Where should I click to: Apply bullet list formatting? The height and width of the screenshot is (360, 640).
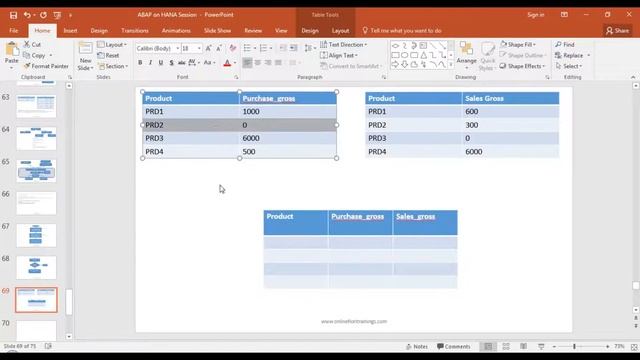[247, 48]
